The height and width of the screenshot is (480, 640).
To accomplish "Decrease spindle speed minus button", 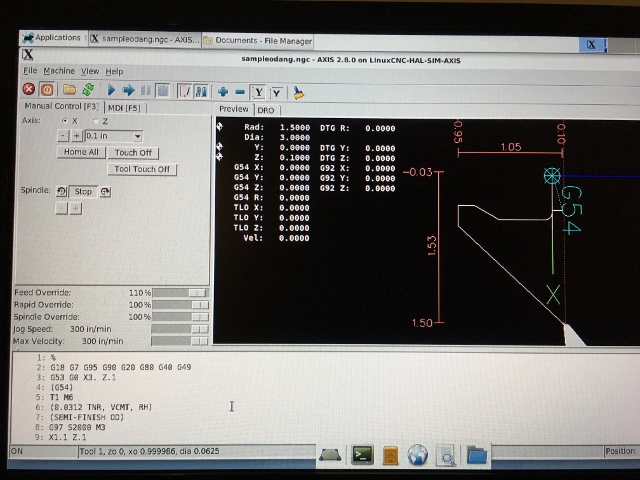I will [61, 209].
